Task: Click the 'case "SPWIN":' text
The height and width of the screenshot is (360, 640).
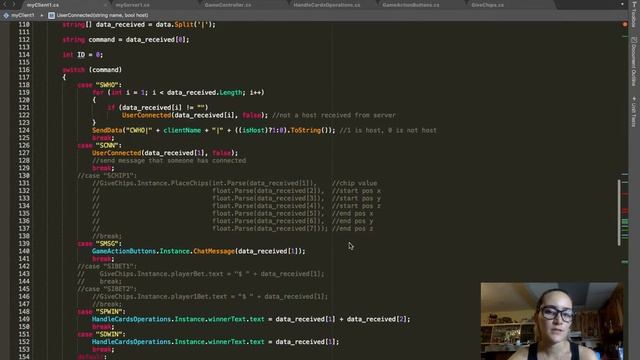Action: click(x=101, y=311)
